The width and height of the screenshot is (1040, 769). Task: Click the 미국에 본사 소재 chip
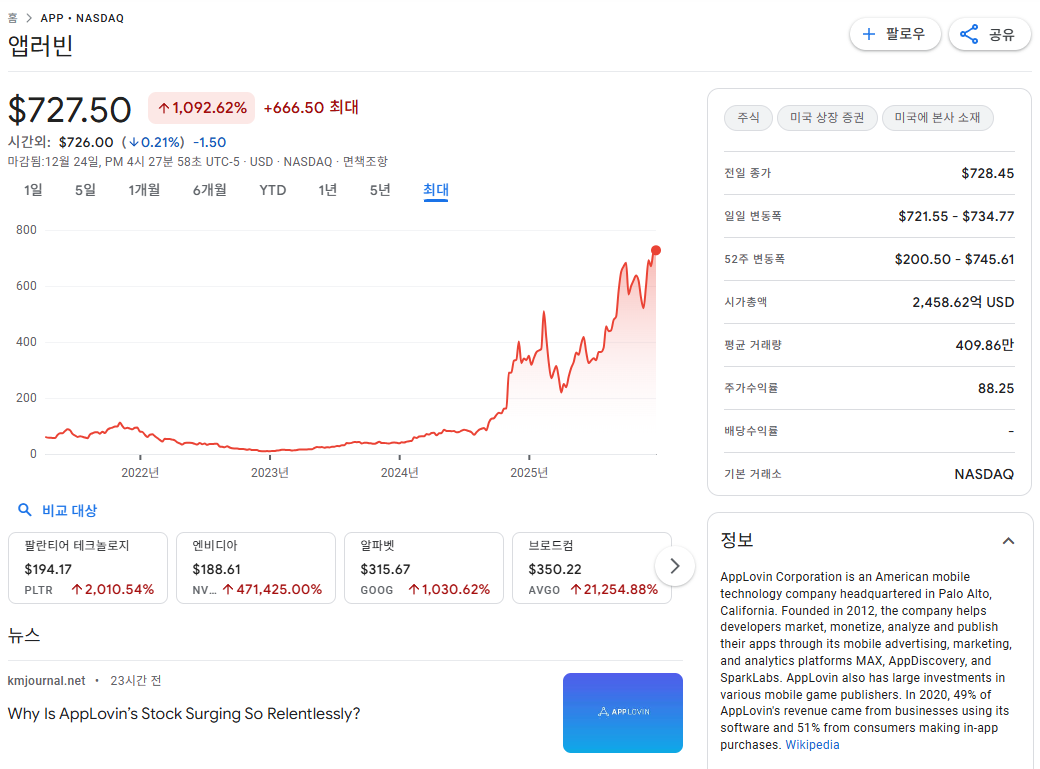tap(937, 117)
